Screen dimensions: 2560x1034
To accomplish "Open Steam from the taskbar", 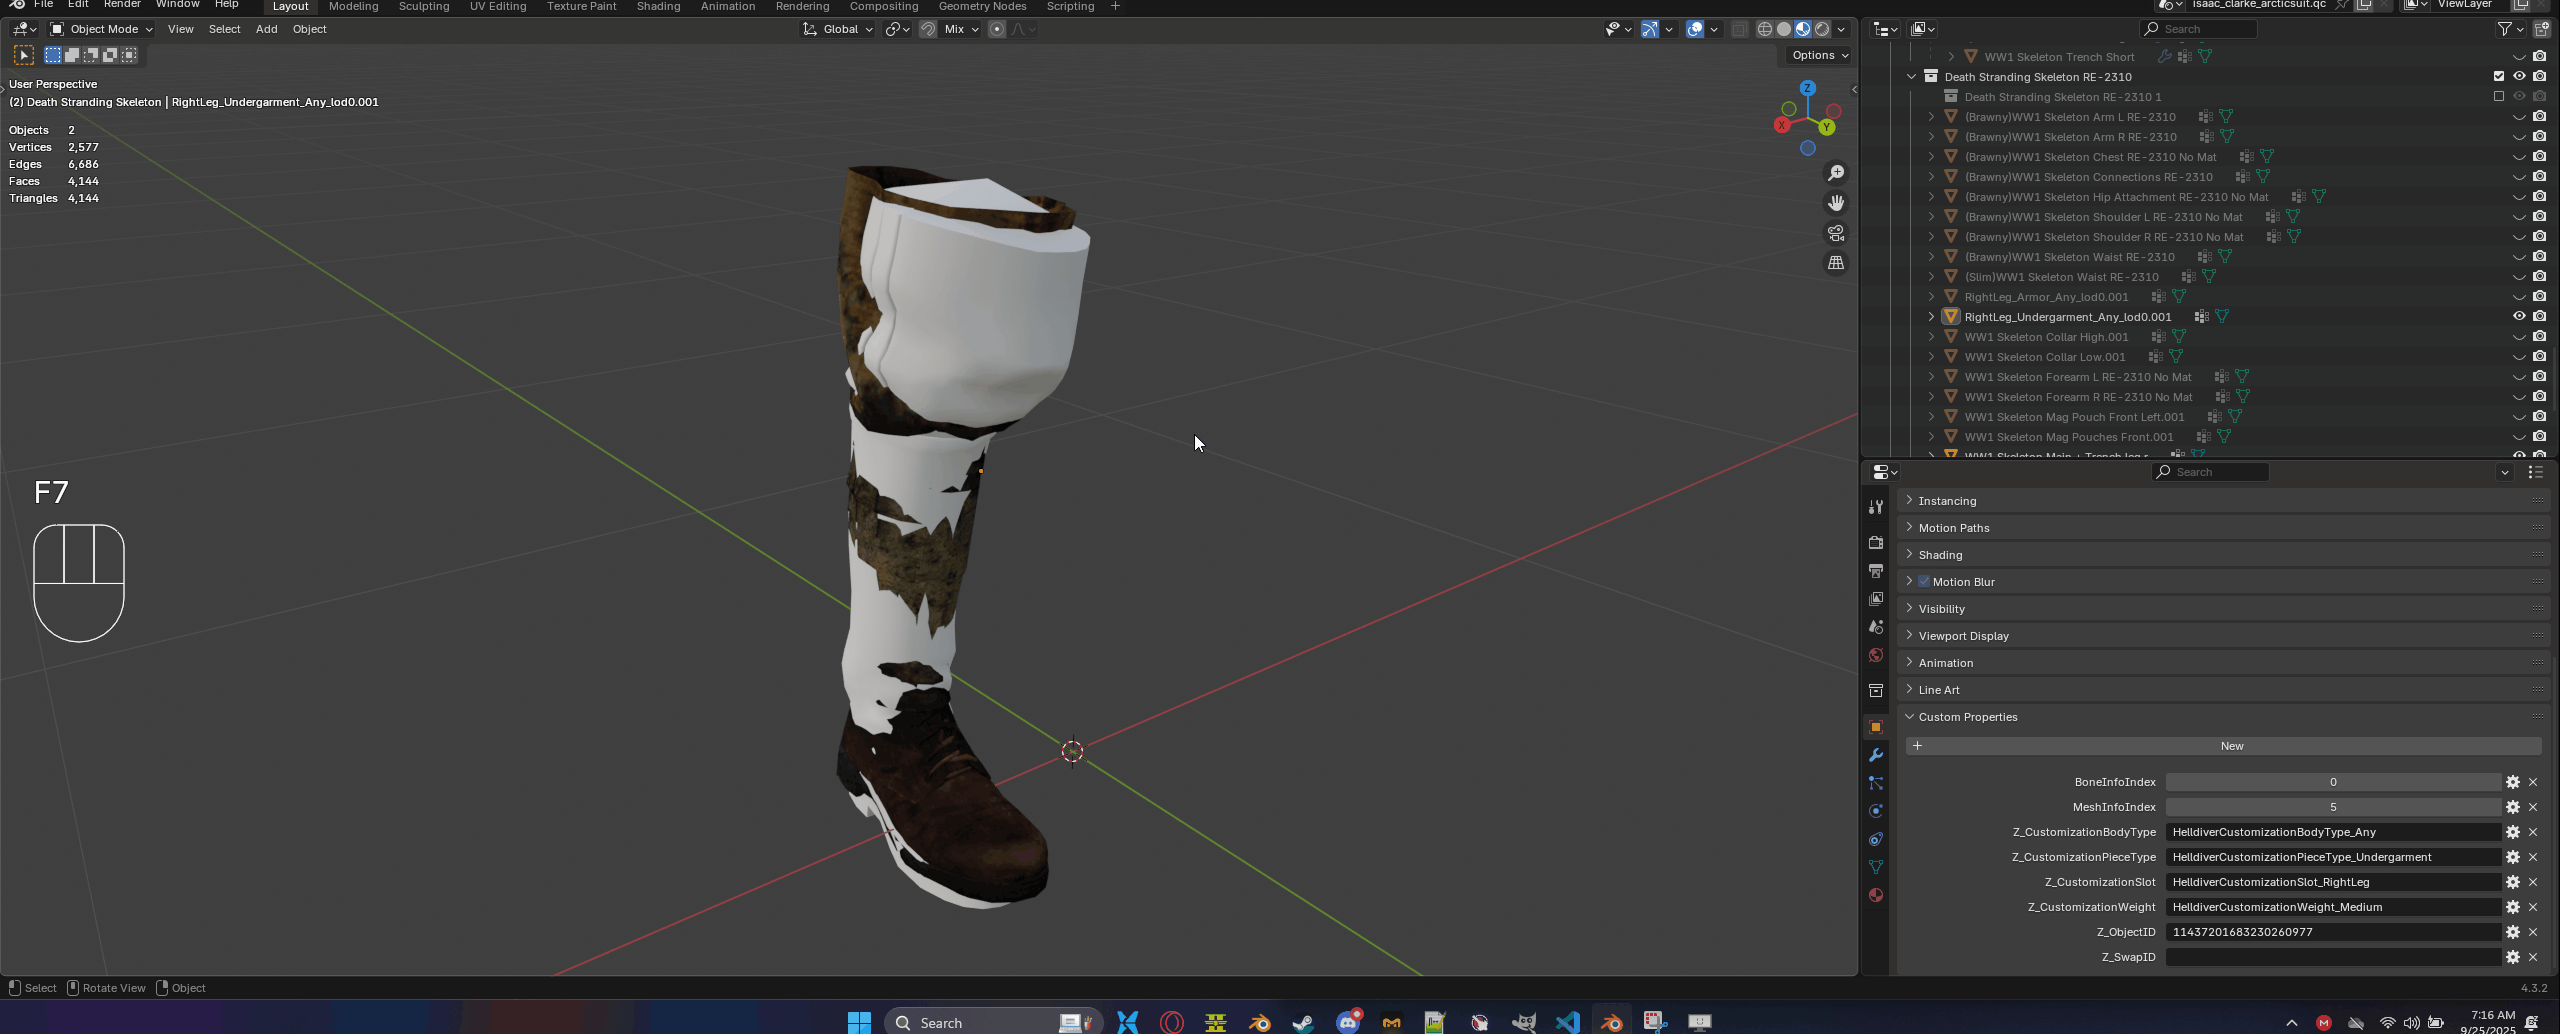I will 1303,1022.
